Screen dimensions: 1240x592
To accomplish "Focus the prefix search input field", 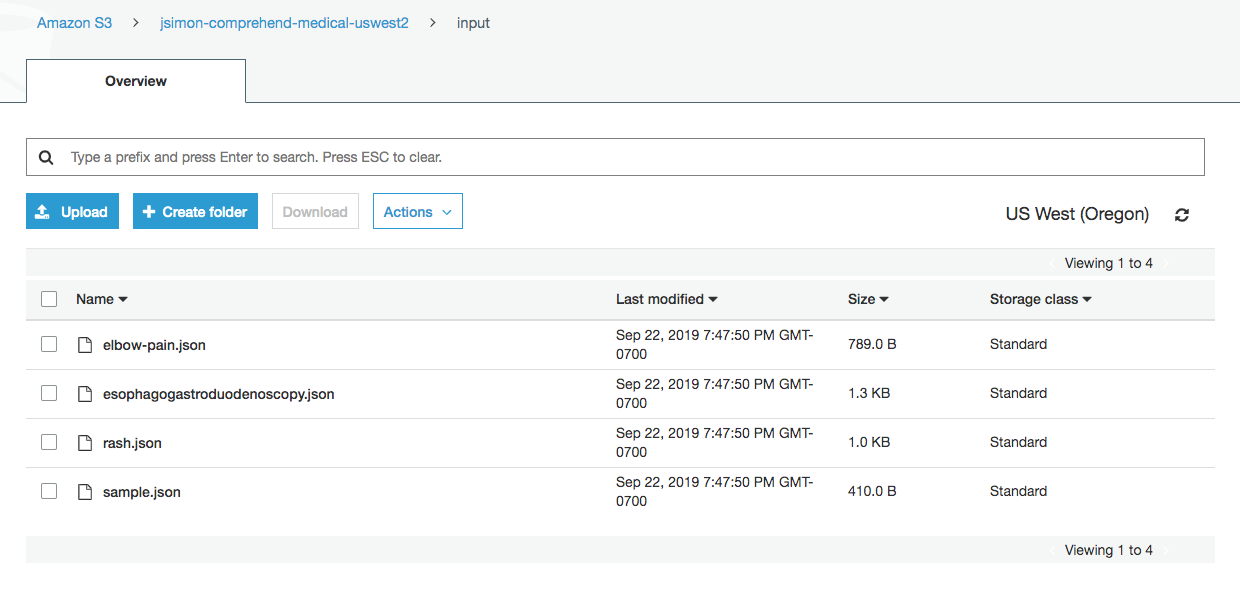I will point(615,157).
